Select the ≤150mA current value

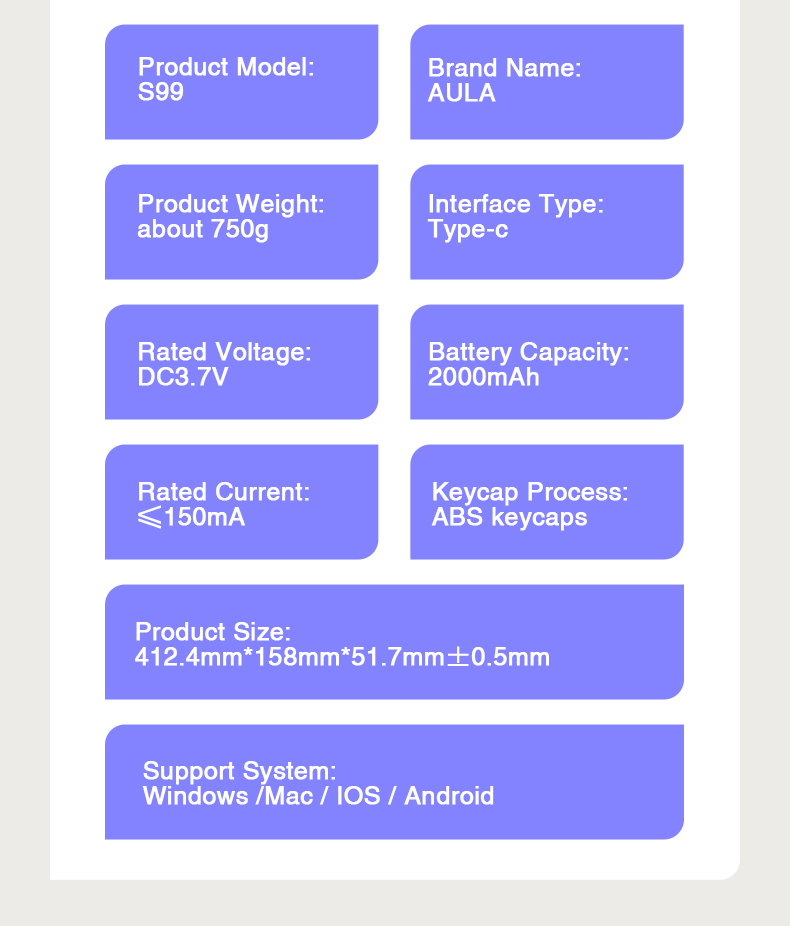point(191,517)
